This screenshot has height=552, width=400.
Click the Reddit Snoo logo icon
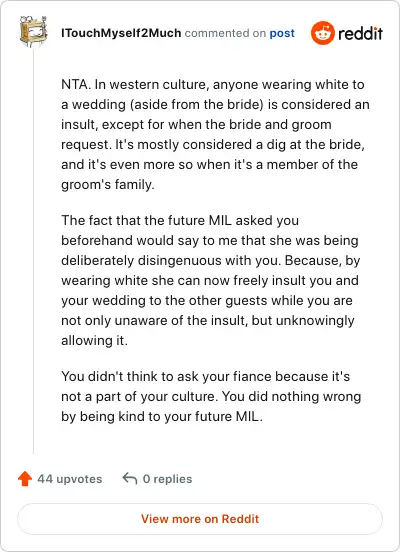coord(322,33)
